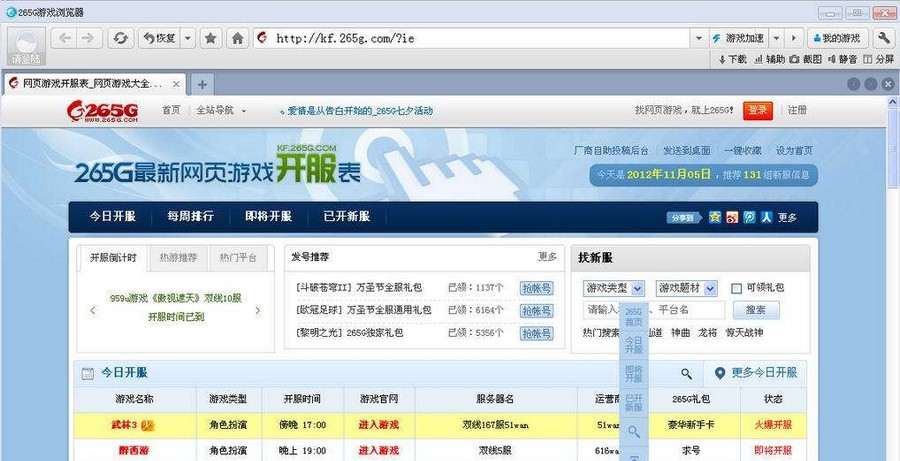Open 我的游戏 my games
This screenshot has height=461, width=900.
tap(837, 38)
